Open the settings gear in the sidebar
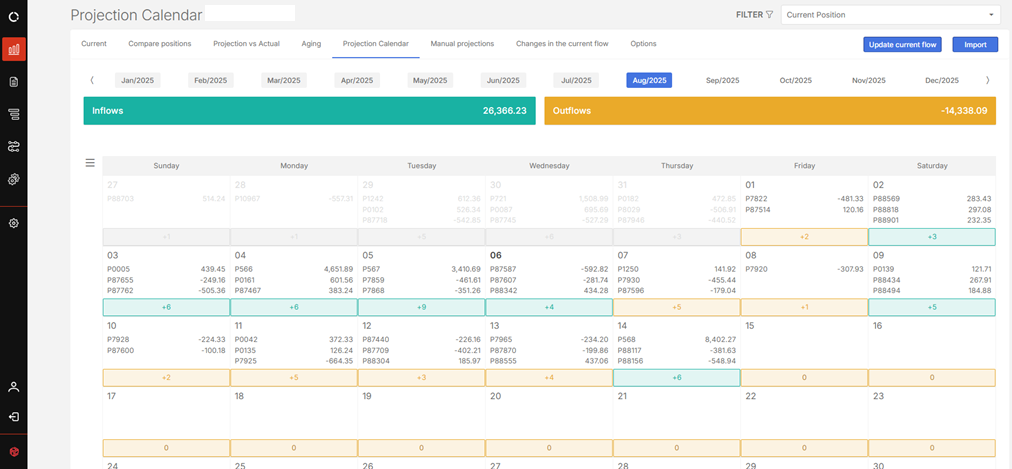This screenshot has height=469, width=1012. pyautogui.click(x=14, y=223)
